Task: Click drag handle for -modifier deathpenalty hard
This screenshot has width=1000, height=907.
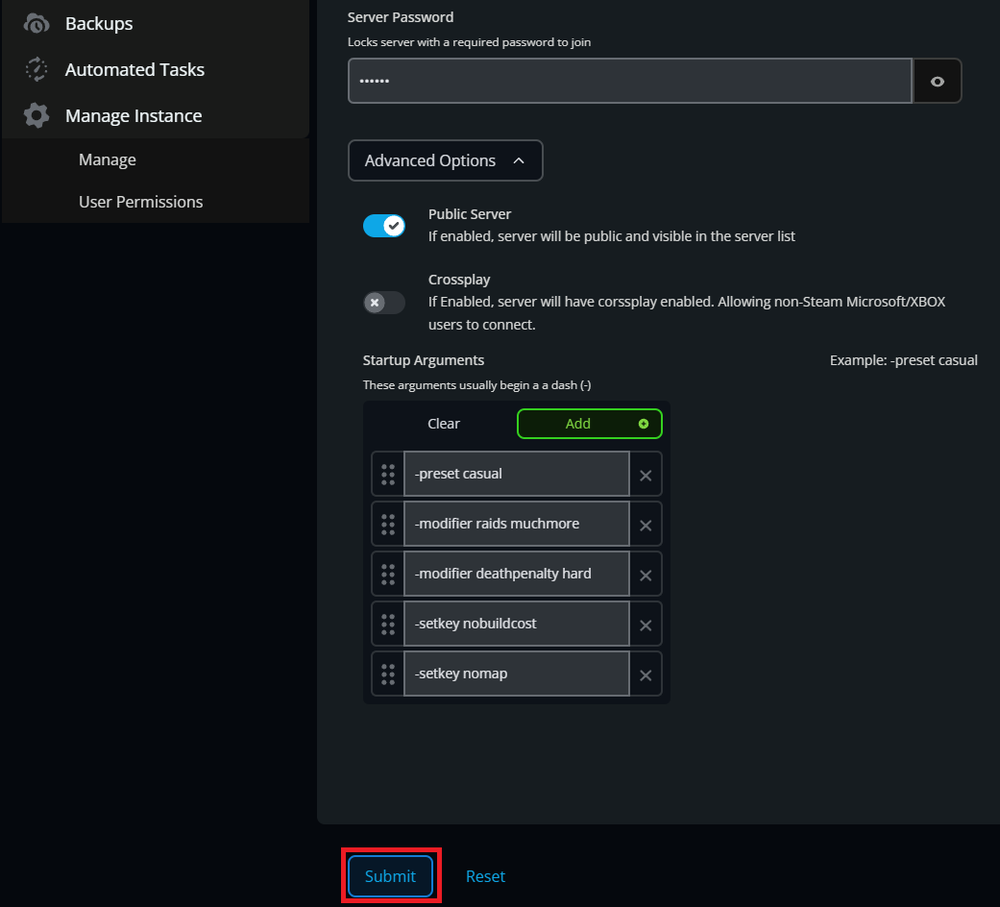Action: pos(388,574)
